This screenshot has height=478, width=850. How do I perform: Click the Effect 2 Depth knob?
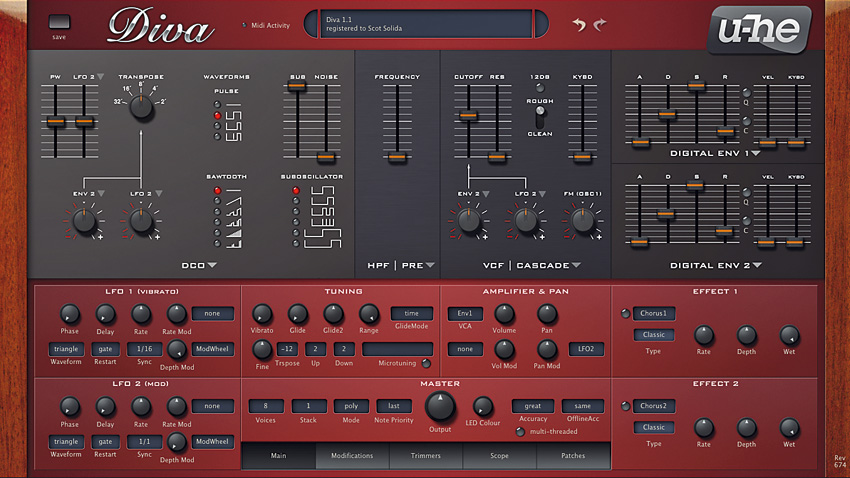746,428
